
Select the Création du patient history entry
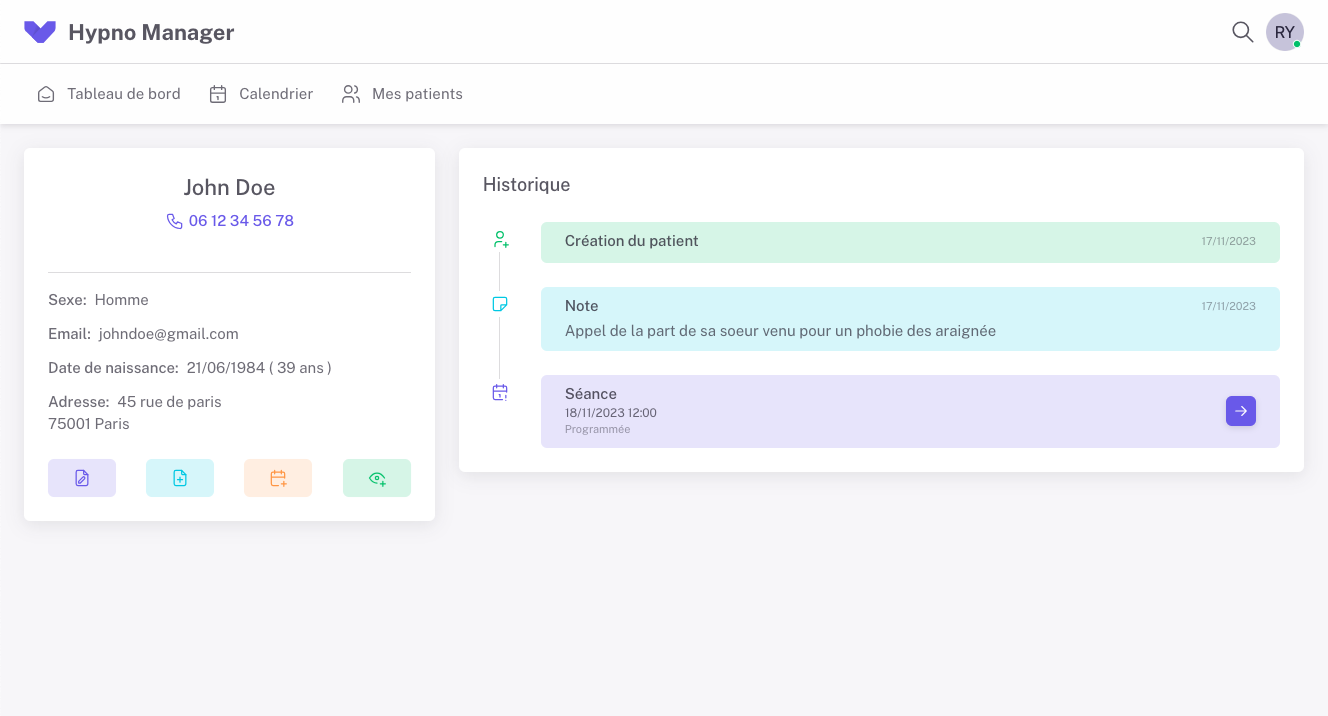(910, 242)
